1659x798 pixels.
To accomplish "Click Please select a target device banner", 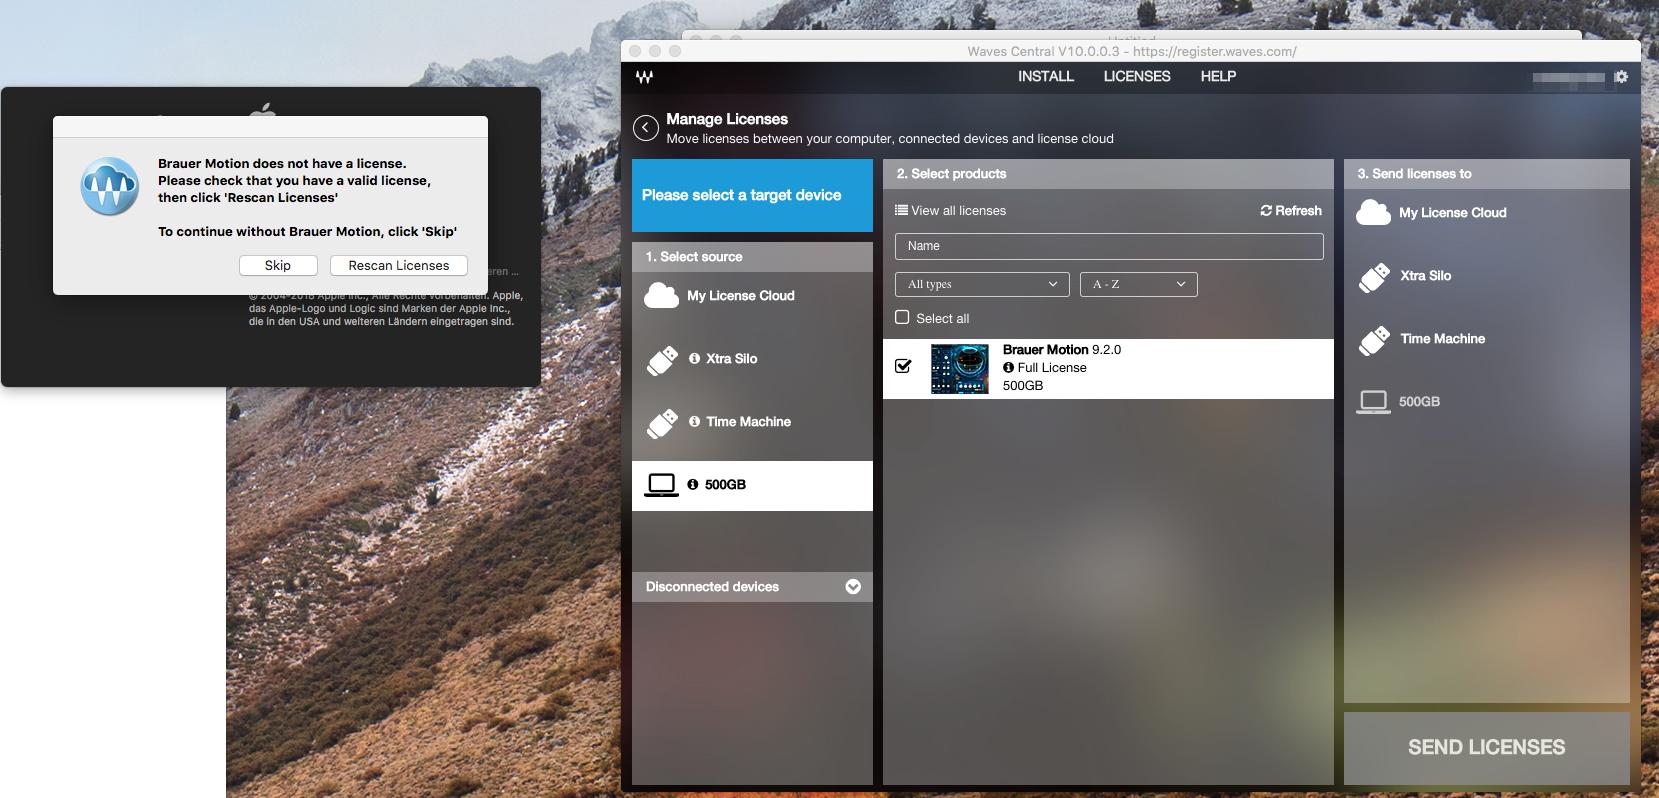I will (752, 195).
